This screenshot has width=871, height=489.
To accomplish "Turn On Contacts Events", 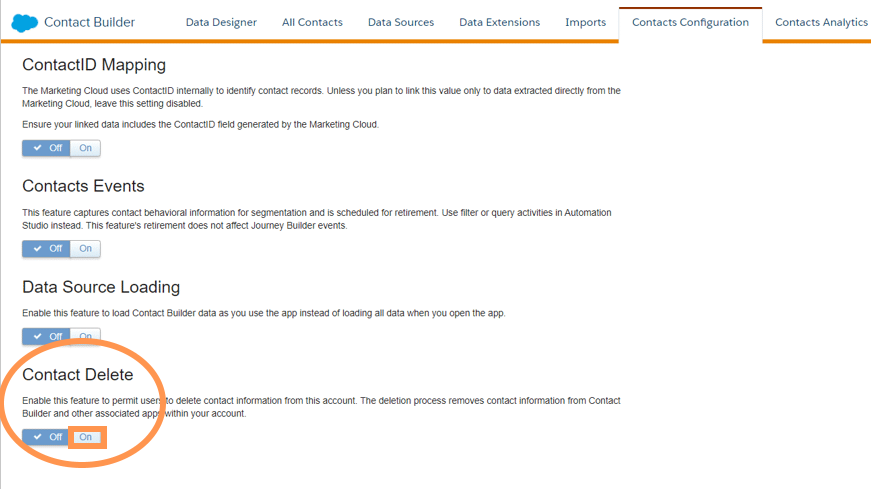I will [x=85, y=248].
